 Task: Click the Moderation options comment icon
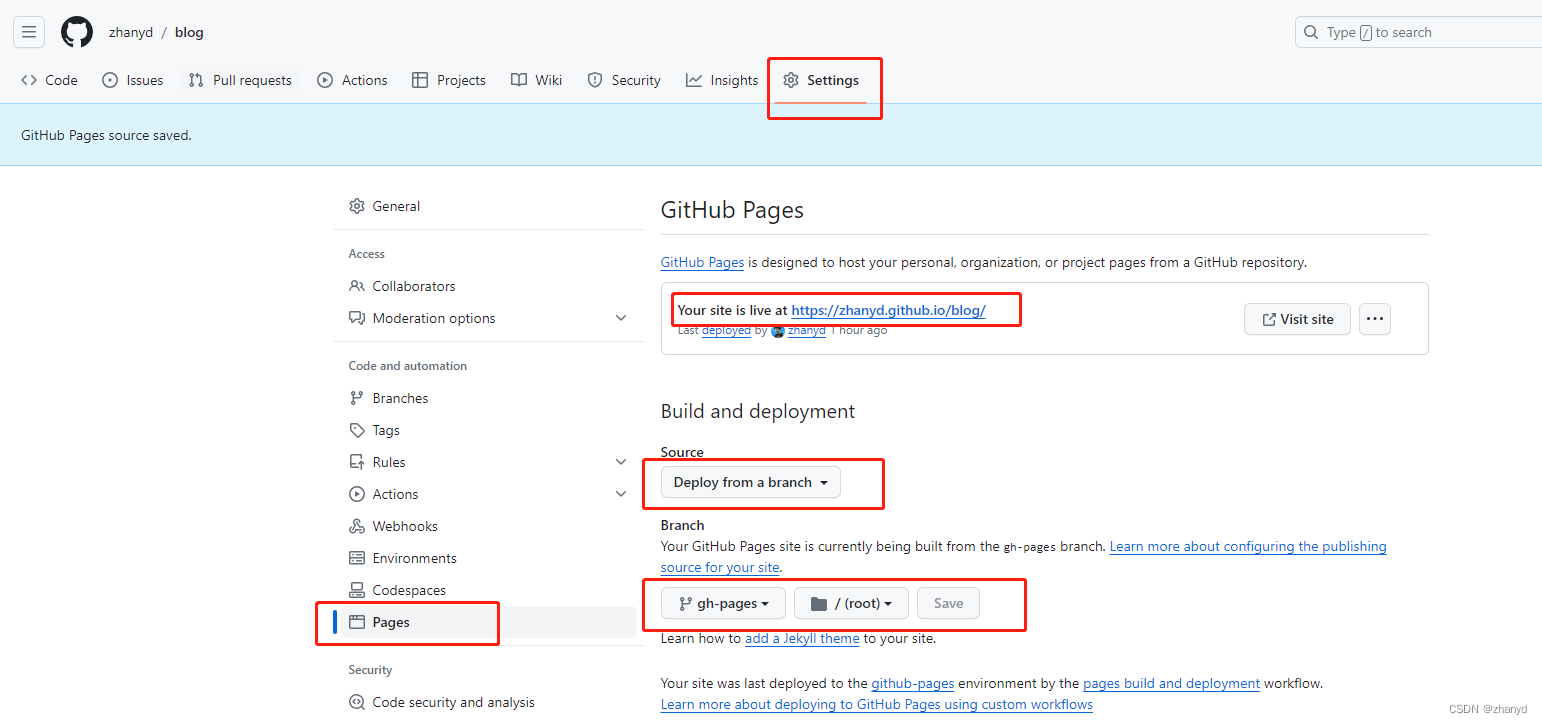pos(357,318)
